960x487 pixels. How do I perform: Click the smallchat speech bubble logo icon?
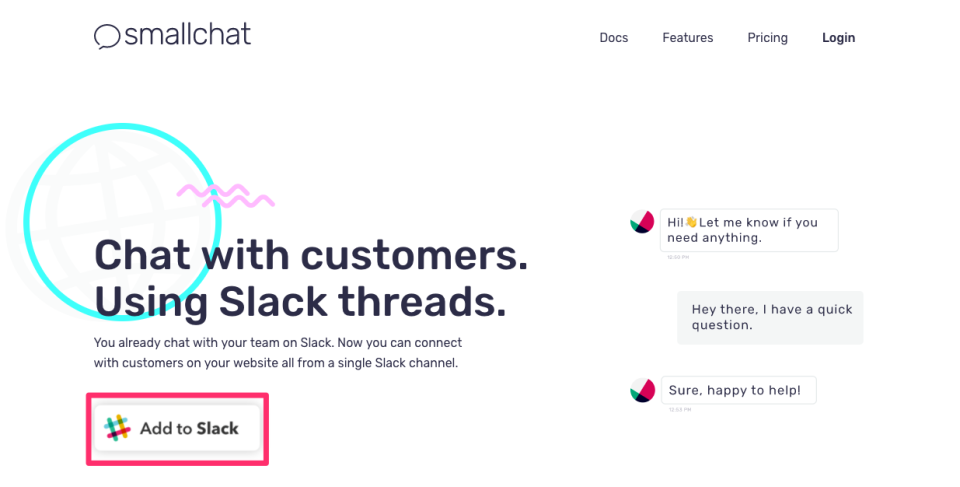pos(107,36)
